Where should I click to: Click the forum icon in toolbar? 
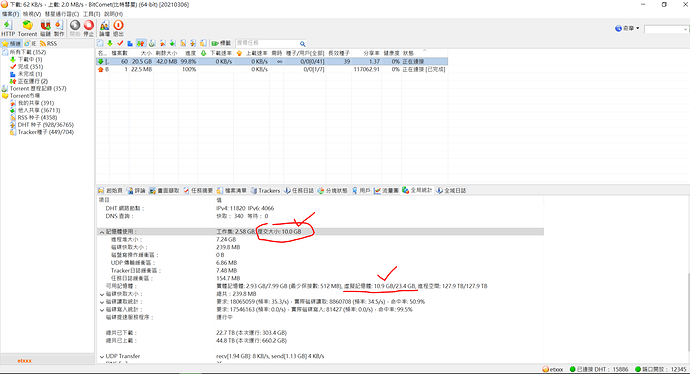tap(104, 28)
